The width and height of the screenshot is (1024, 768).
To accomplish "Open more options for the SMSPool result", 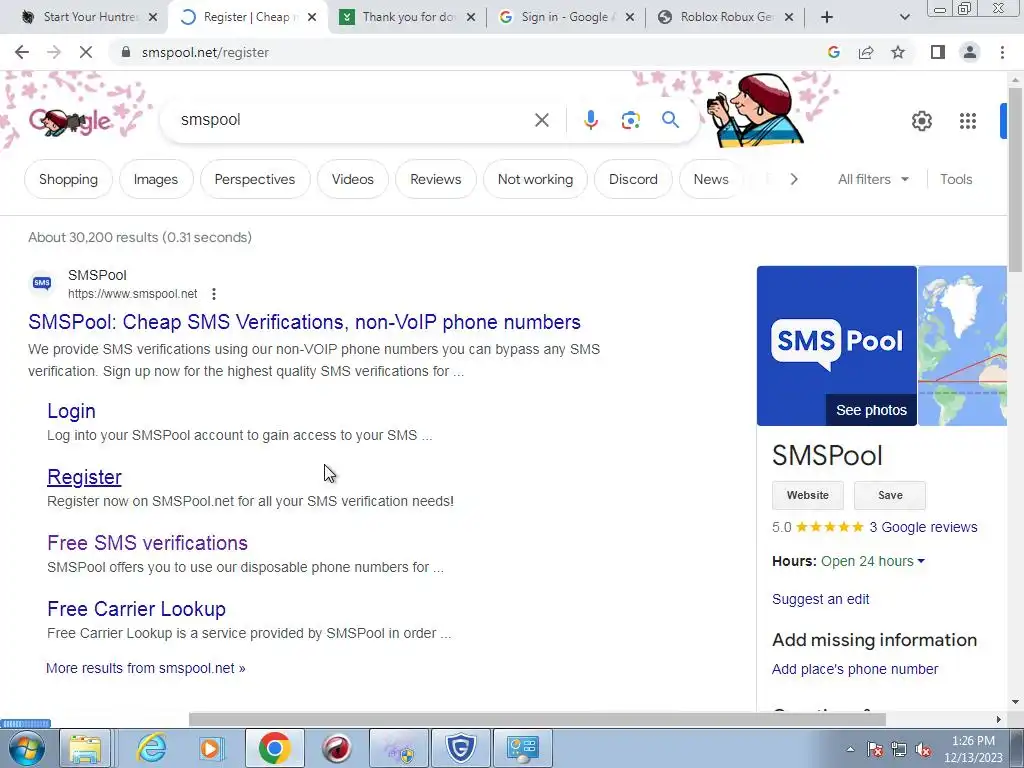I will click(x=214, y=294).
